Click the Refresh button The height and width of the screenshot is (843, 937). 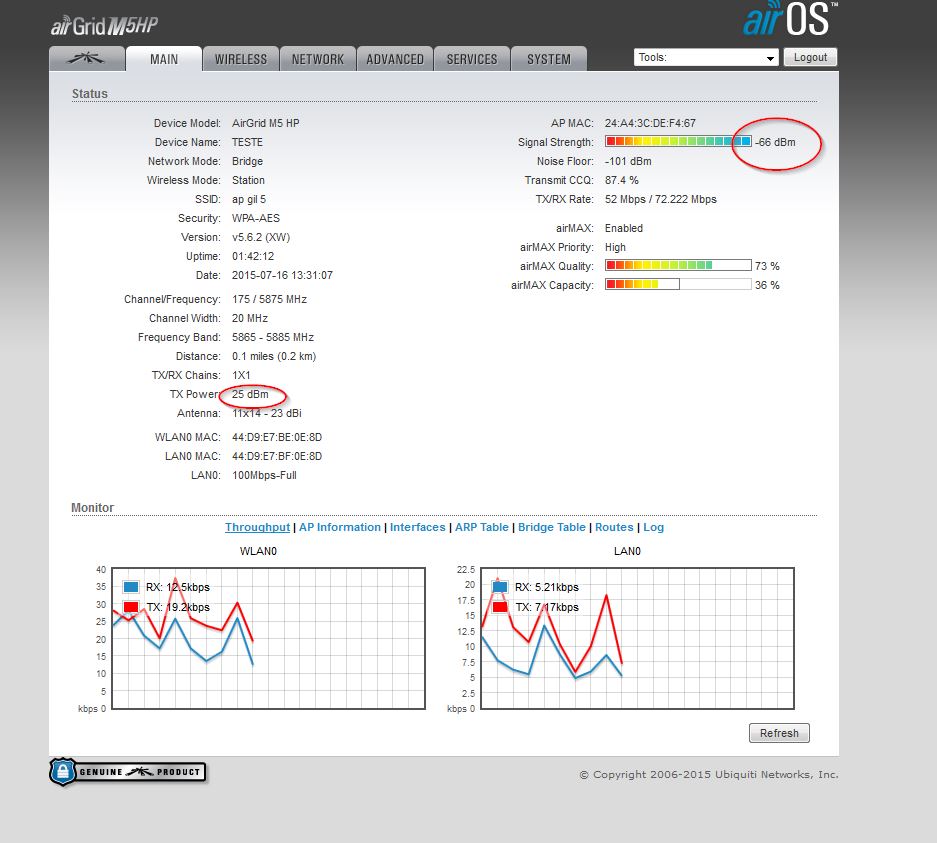(x=779, y=733)
